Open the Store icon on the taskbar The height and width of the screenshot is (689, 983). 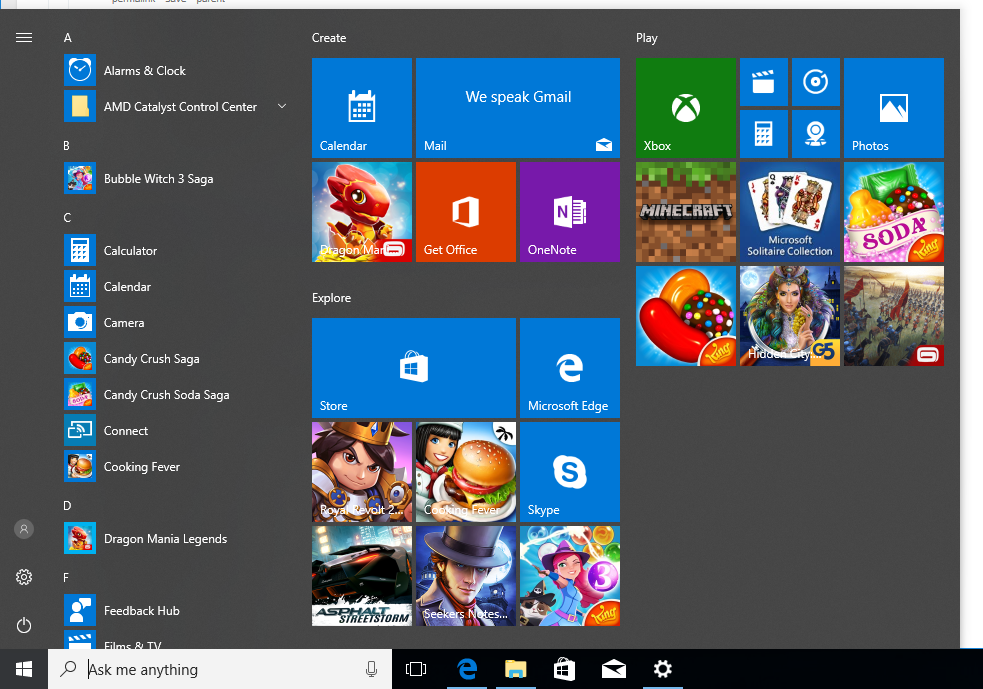point(564,669)
